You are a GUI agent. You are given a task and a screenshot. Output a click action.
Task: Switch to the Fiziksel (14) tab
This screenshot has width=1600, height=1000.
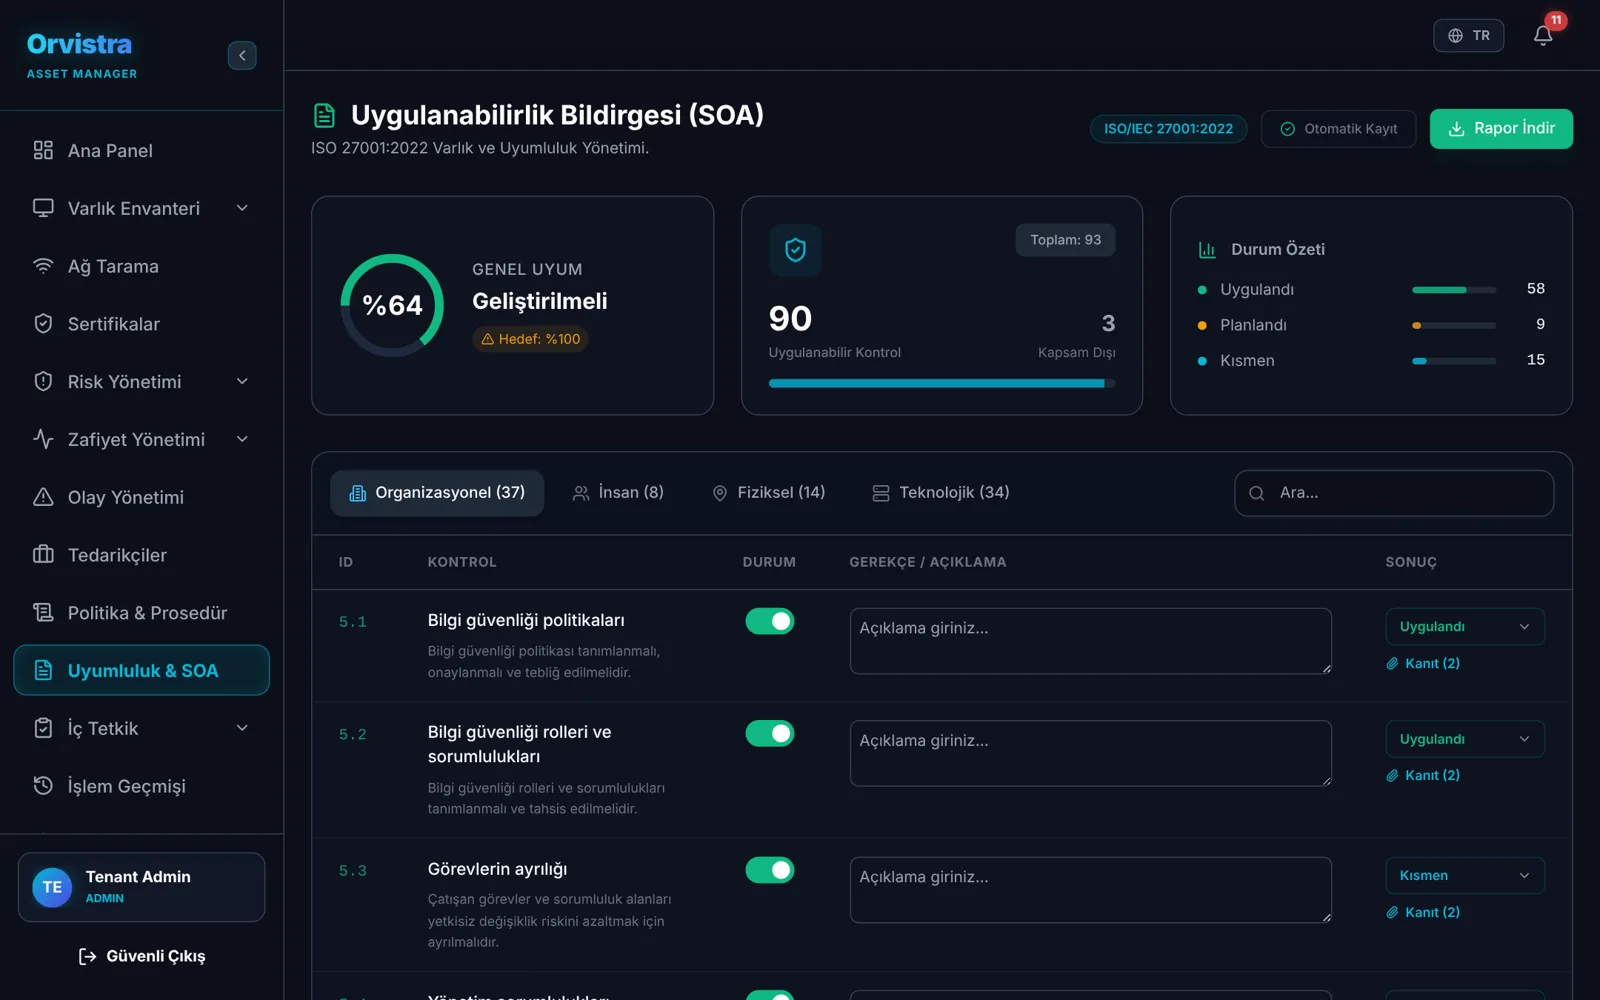click(x=768, y=493)
